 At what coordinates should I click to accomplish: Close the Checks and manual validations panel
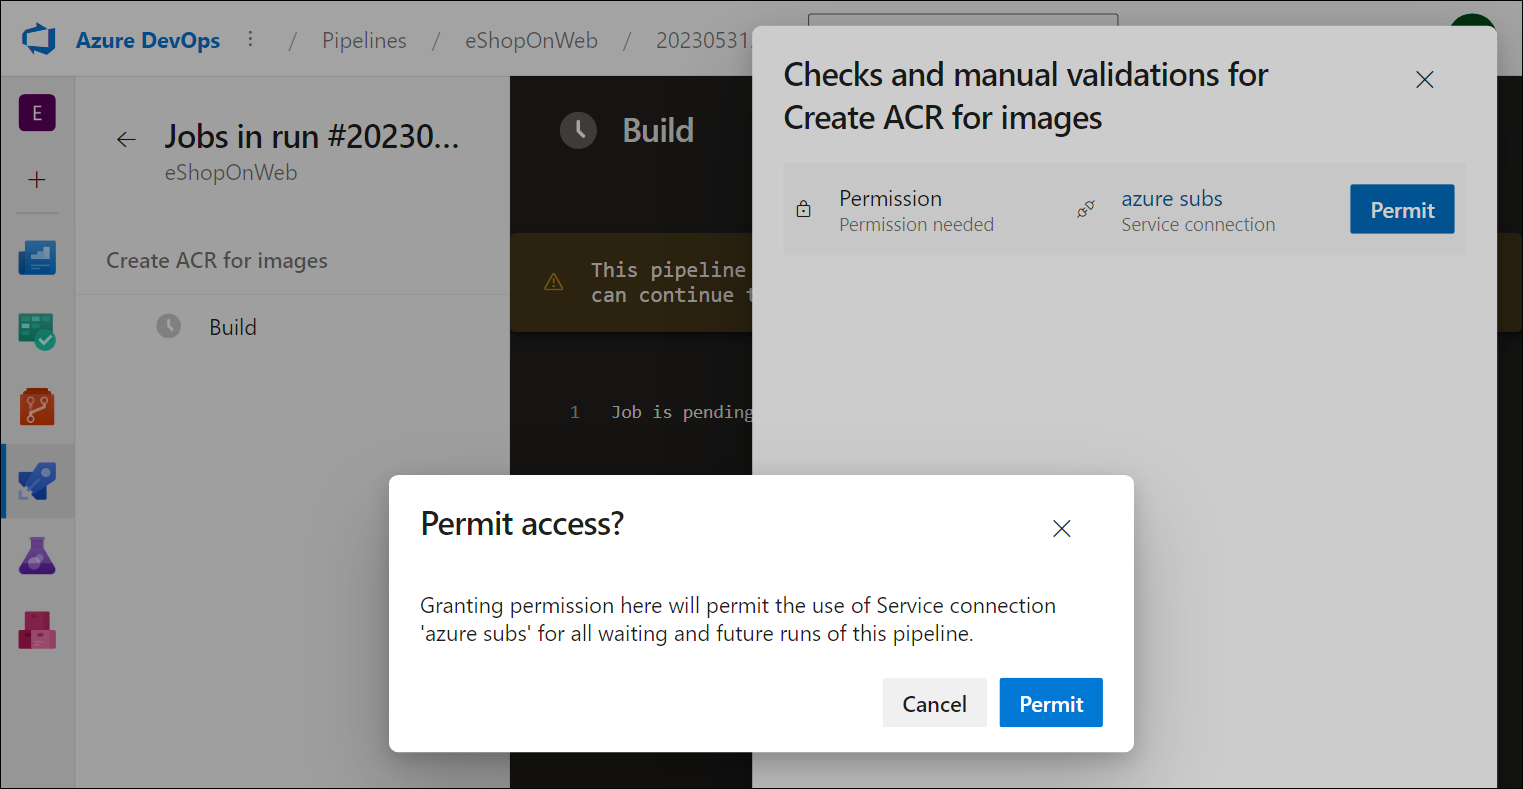click(1425, 80)
